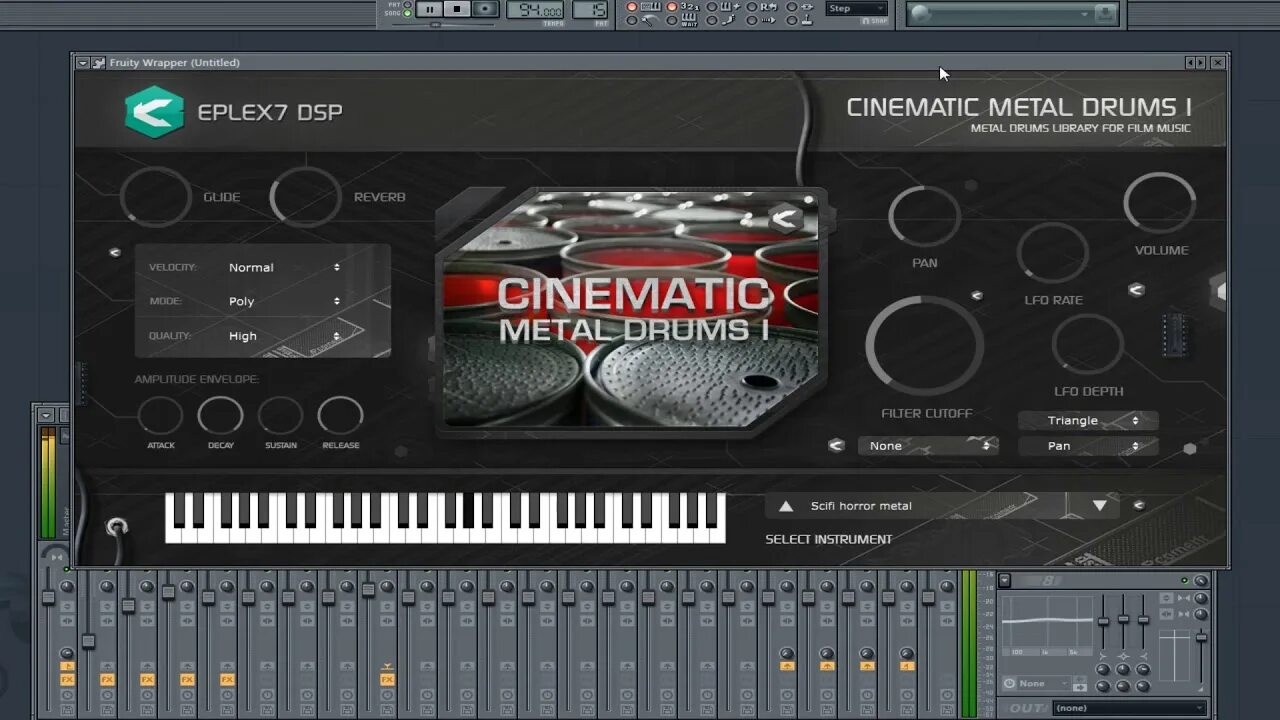Select previous instrument with up triangle
The image size is (1280, 720).
[x=786, y=506]
